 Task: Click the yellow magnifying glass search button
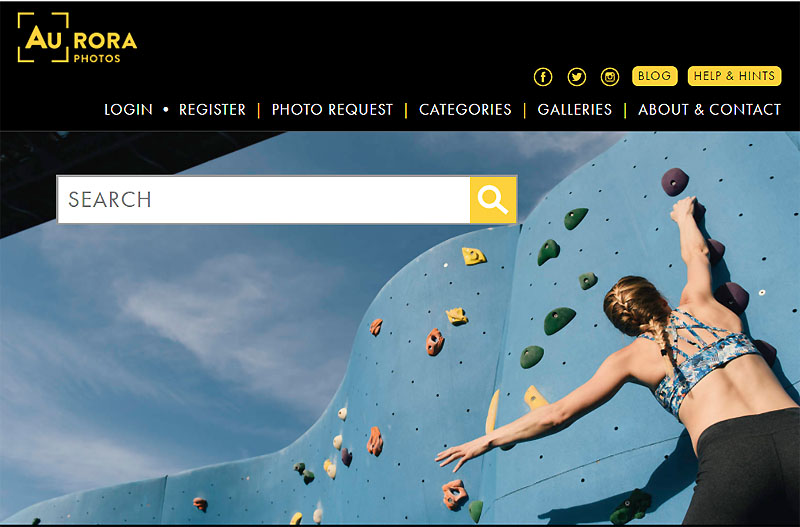(493, 199)
